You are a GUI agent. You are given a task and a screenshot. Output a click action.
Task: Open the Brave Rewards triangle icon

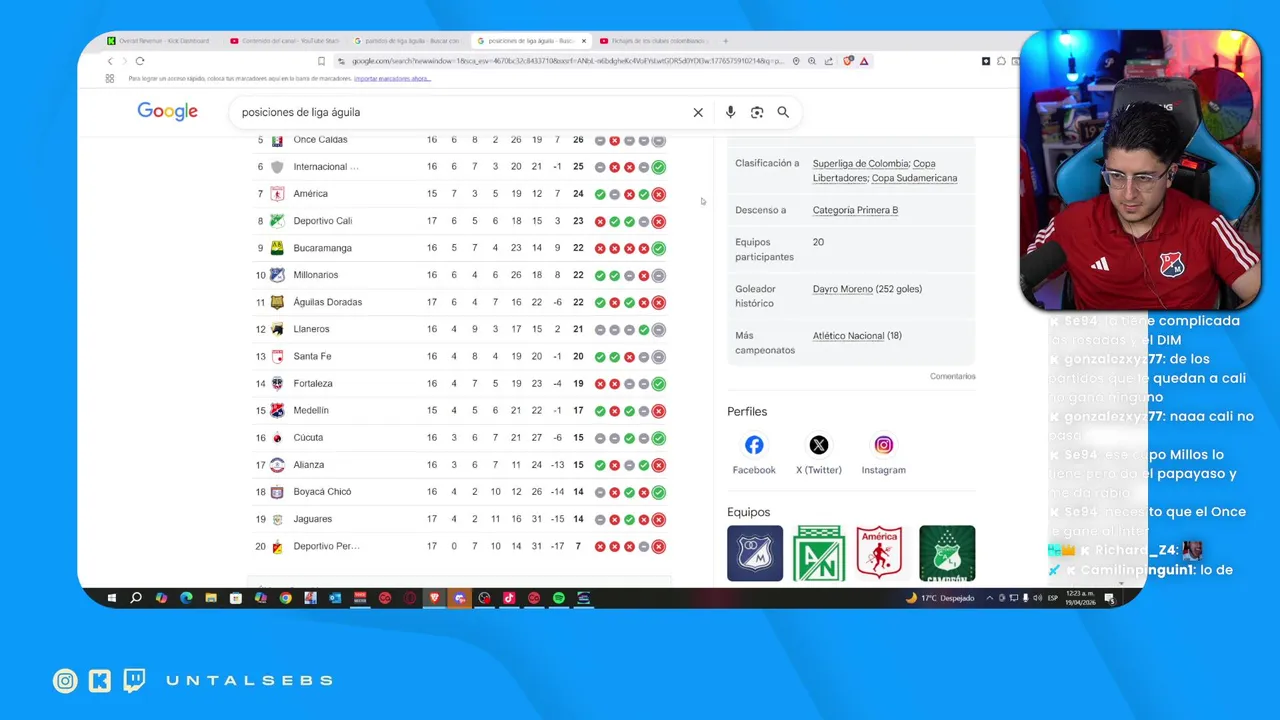click(x=864, y=61)
